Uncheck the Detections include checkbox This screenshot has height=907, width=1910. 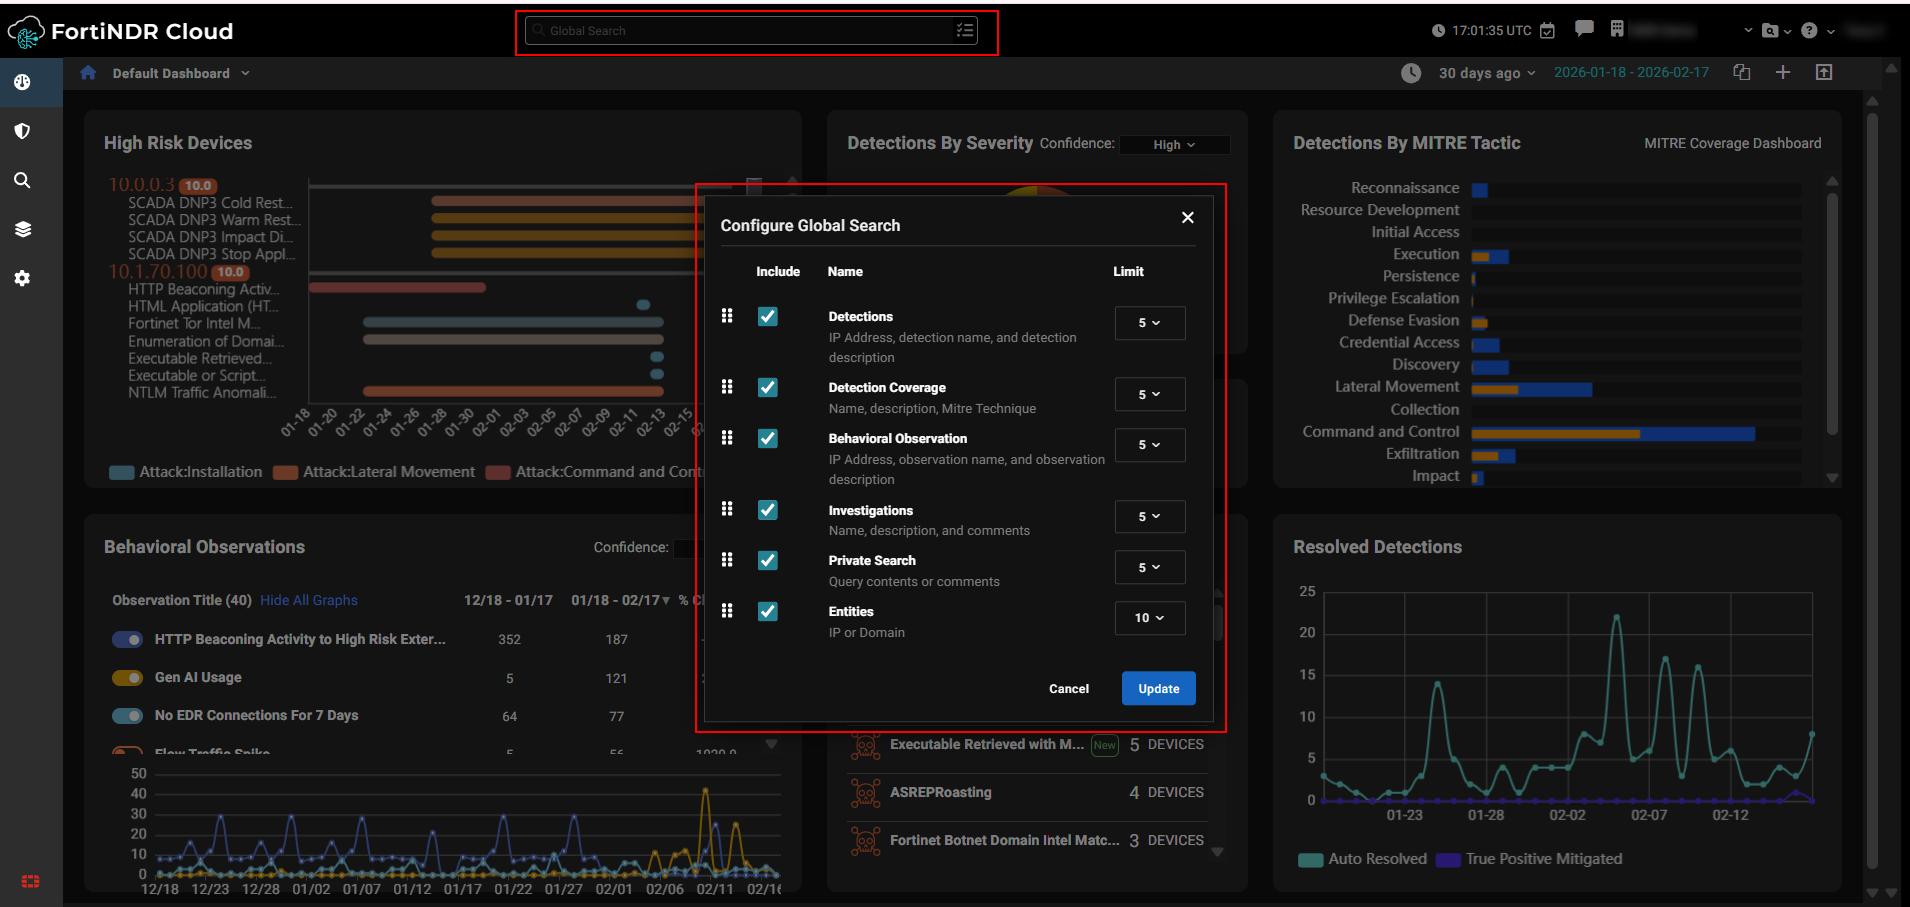click(x=767, y=316)
